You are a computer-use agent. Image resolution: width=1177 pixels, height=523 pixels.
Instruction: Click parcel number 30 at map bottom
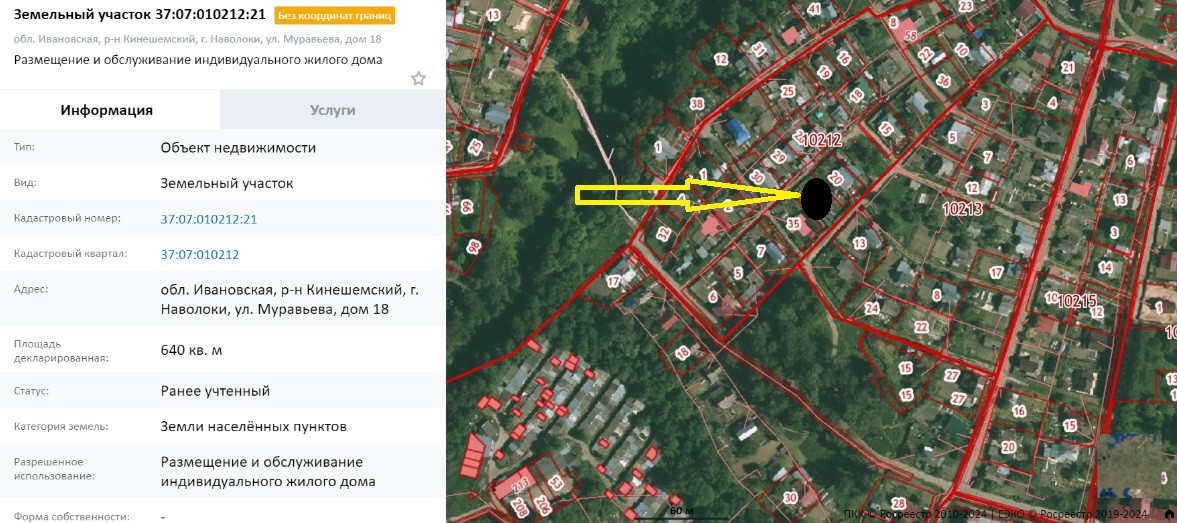tap(790, 497)
